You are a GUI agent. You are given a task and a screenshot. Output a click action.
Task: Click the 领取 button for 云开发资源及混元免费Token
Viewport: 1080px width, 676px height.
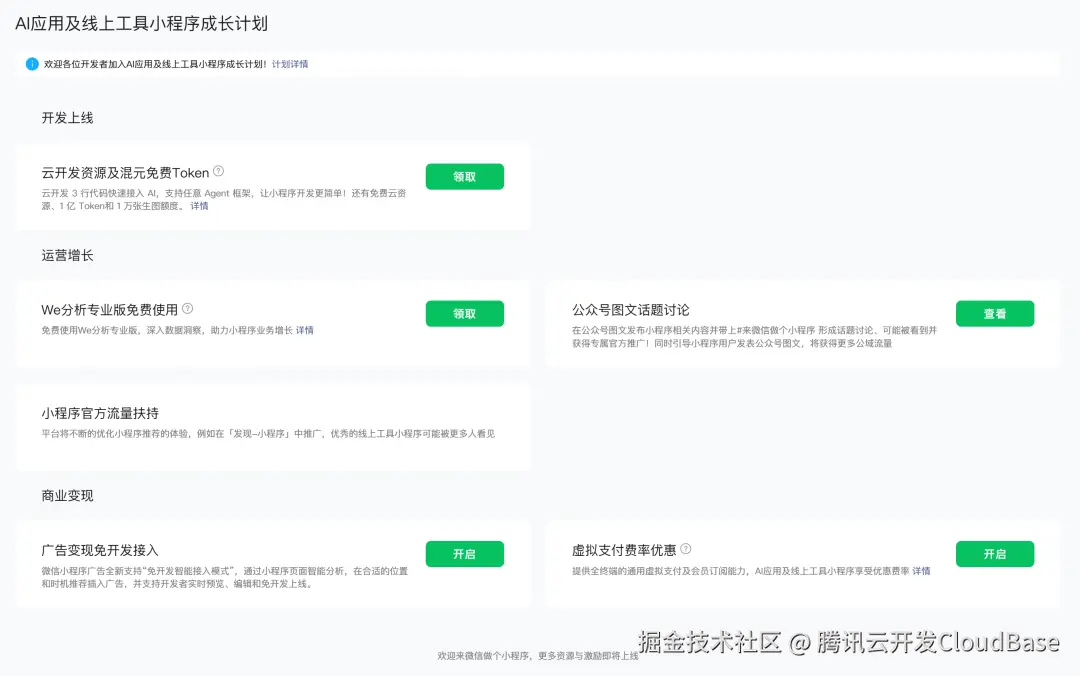(x=465, y=175)
